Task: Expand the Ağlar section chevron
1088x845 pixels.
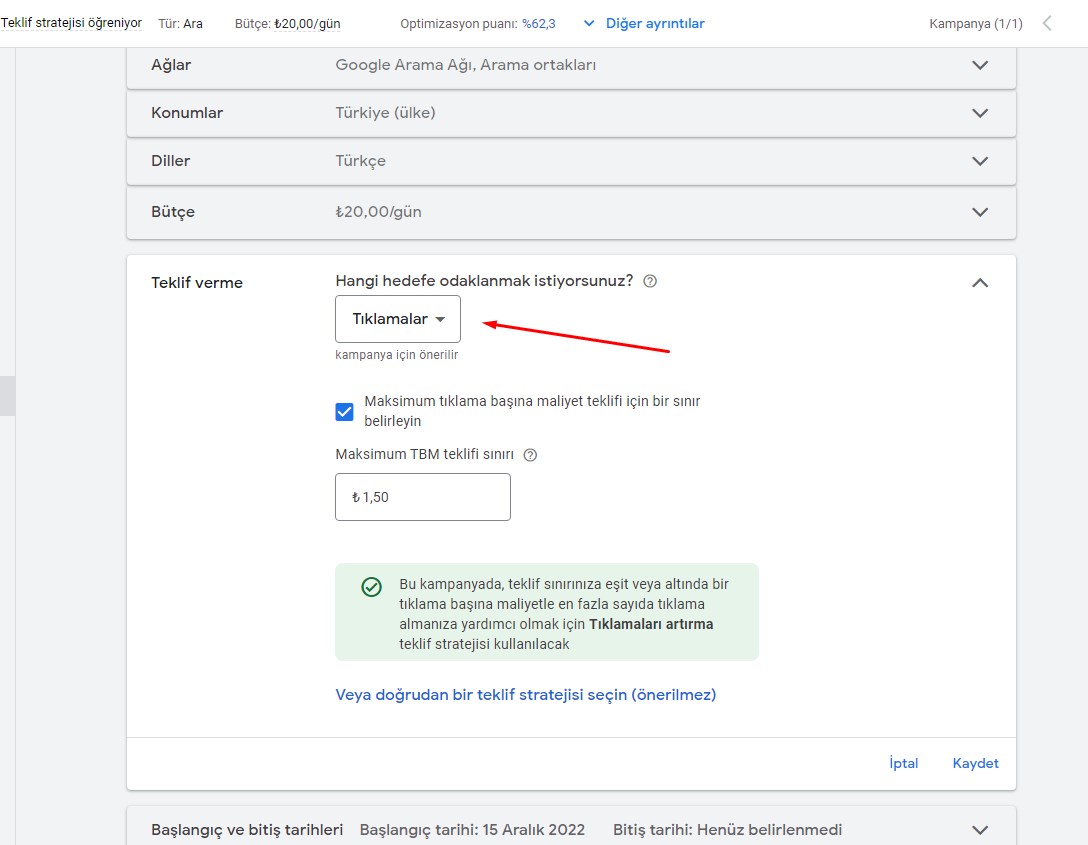Action: tap(980, 65)
